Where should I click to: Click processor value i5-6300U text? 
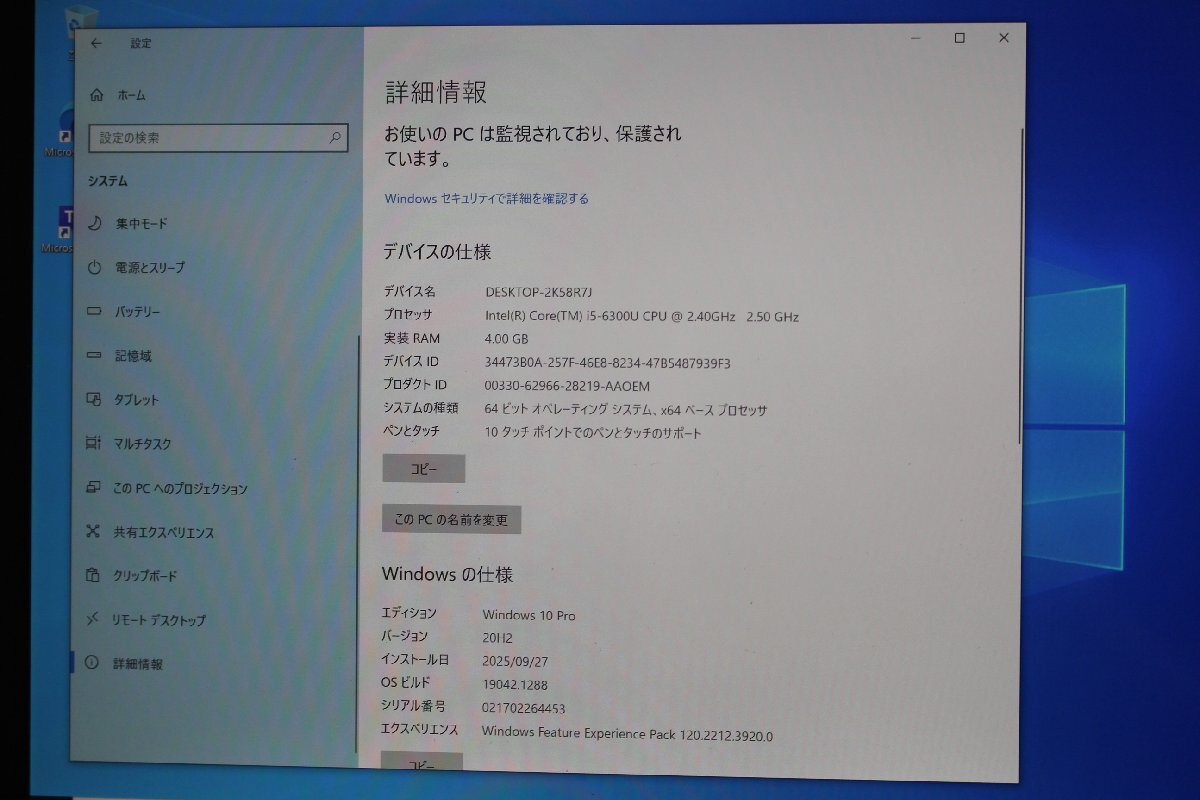tap(642, 316)
